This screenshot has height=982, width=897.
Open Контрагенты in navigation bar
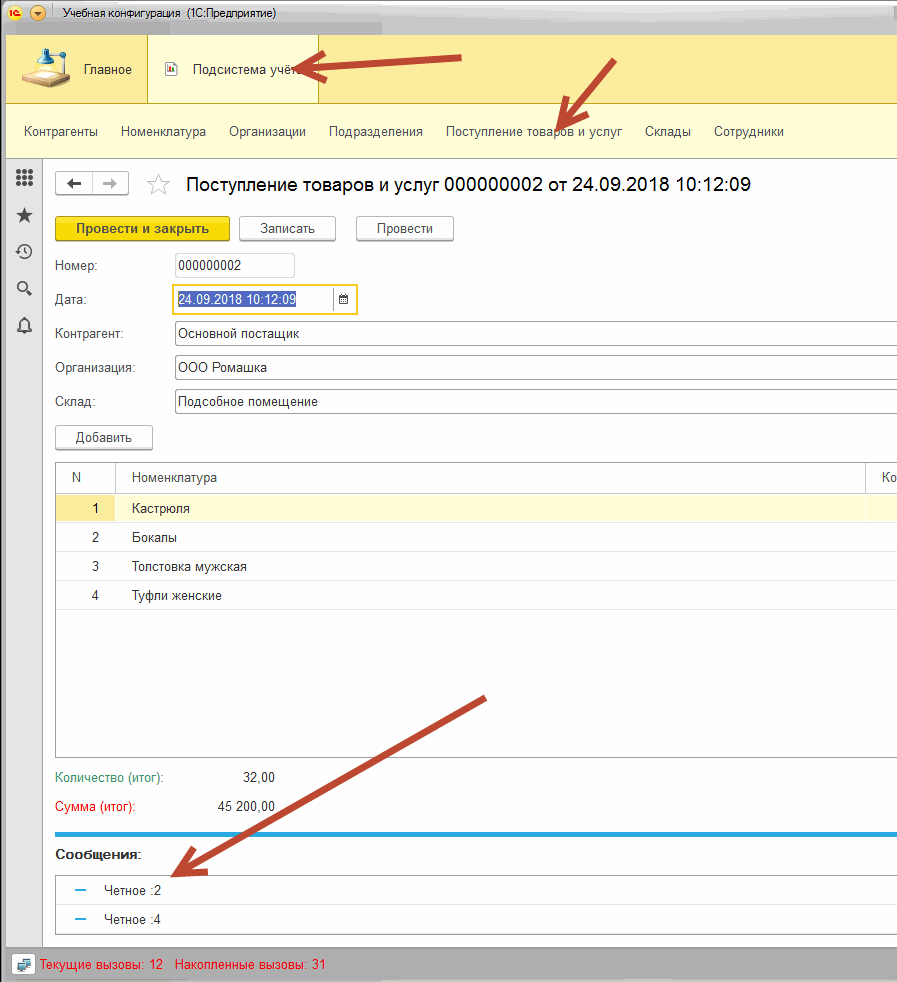point(61,131)
